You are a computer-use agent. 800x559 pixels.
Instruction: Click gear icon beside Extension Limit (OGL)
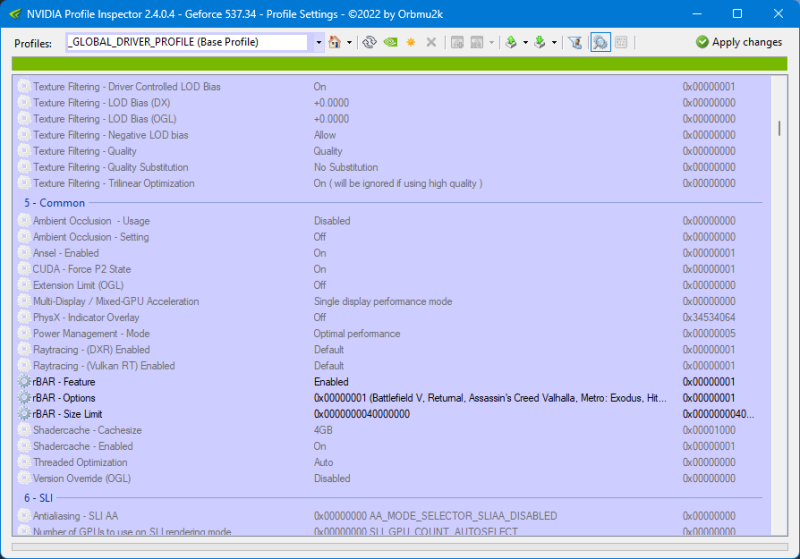click(x=24, y=285)
